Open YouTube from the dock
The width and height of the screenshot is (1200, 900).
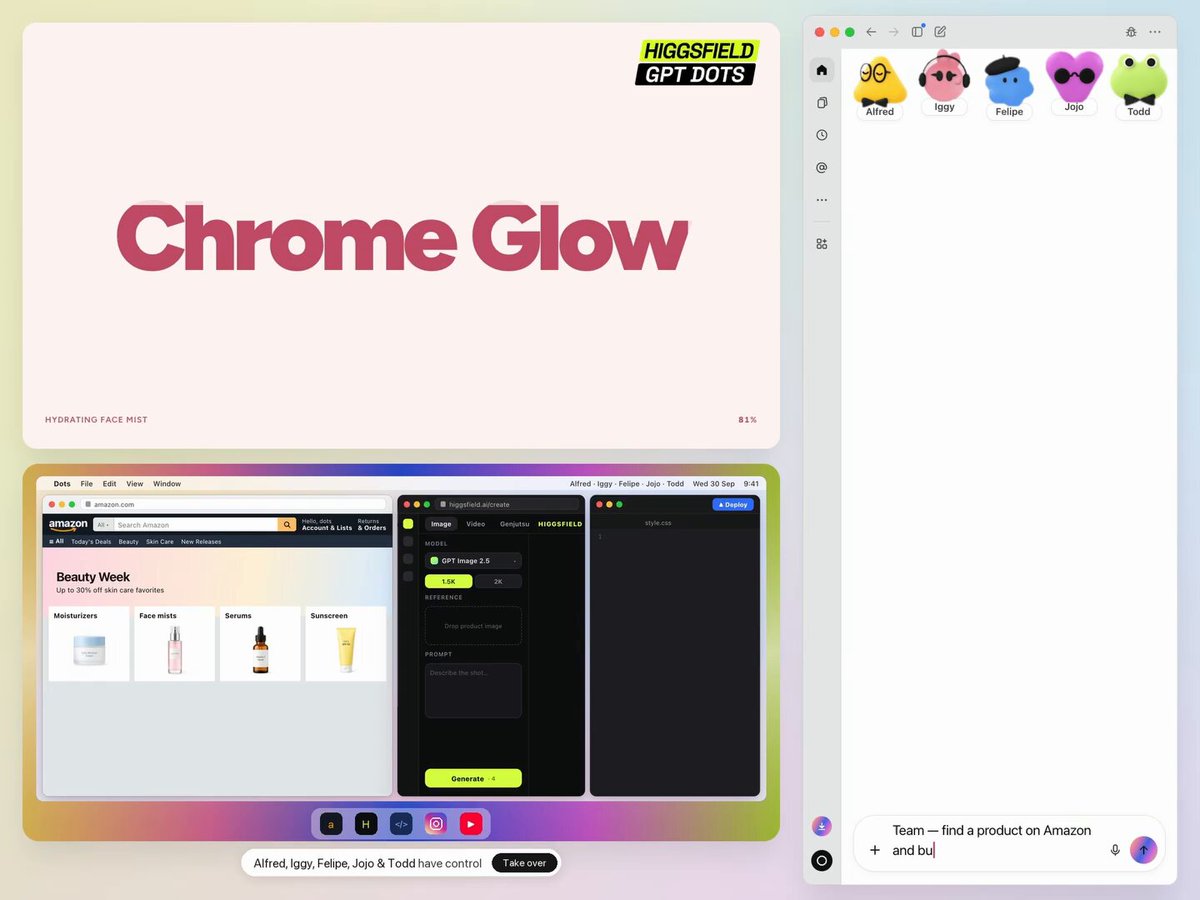point(471,824)
